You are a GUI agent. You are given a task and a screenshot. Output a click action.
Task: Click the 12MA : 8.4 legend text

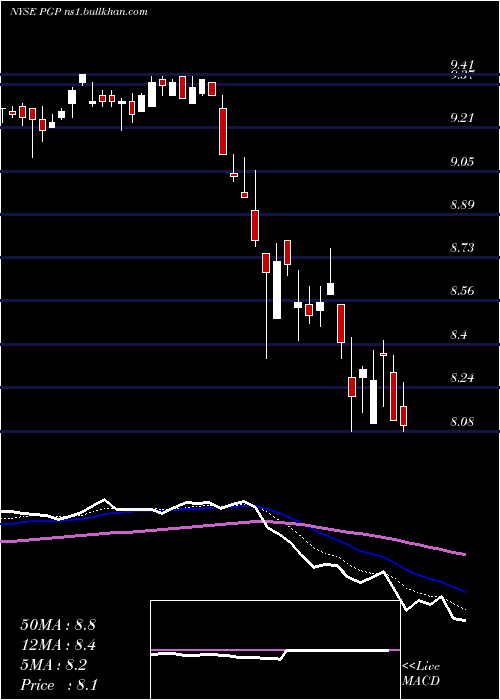[x=58, y=645]
